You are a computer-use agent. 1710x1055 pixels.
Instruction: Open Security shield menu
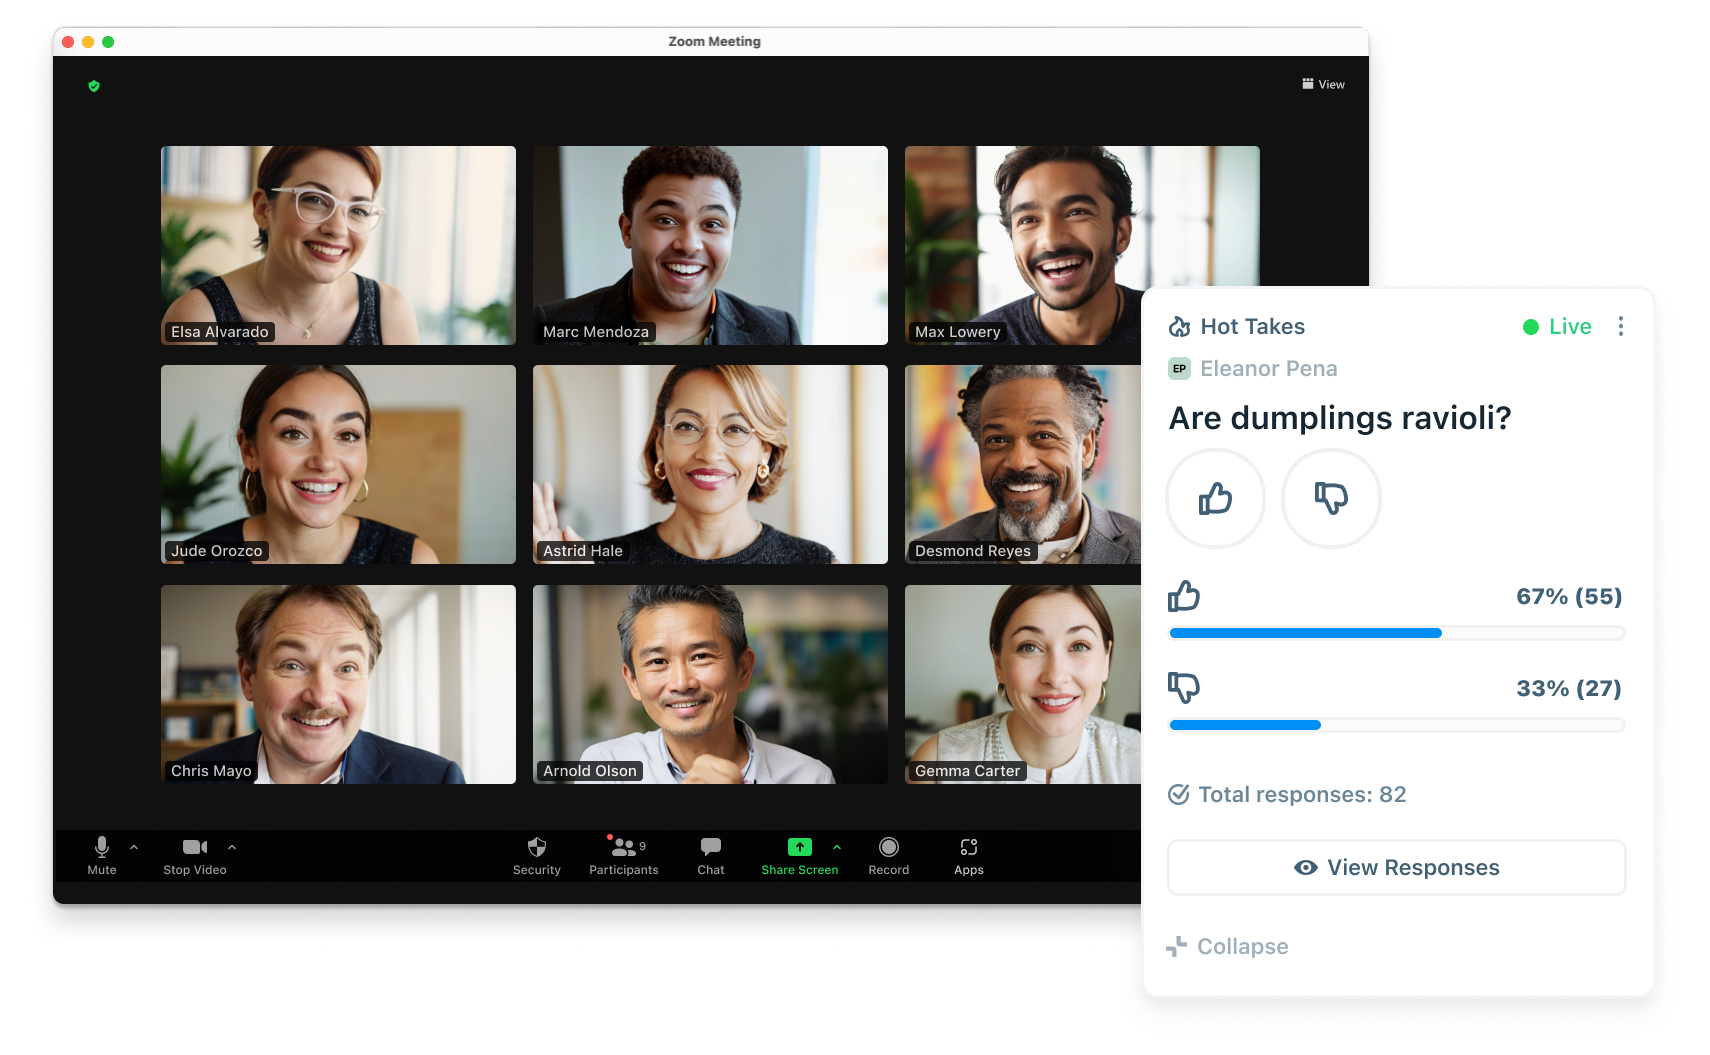tap(537, 856)
